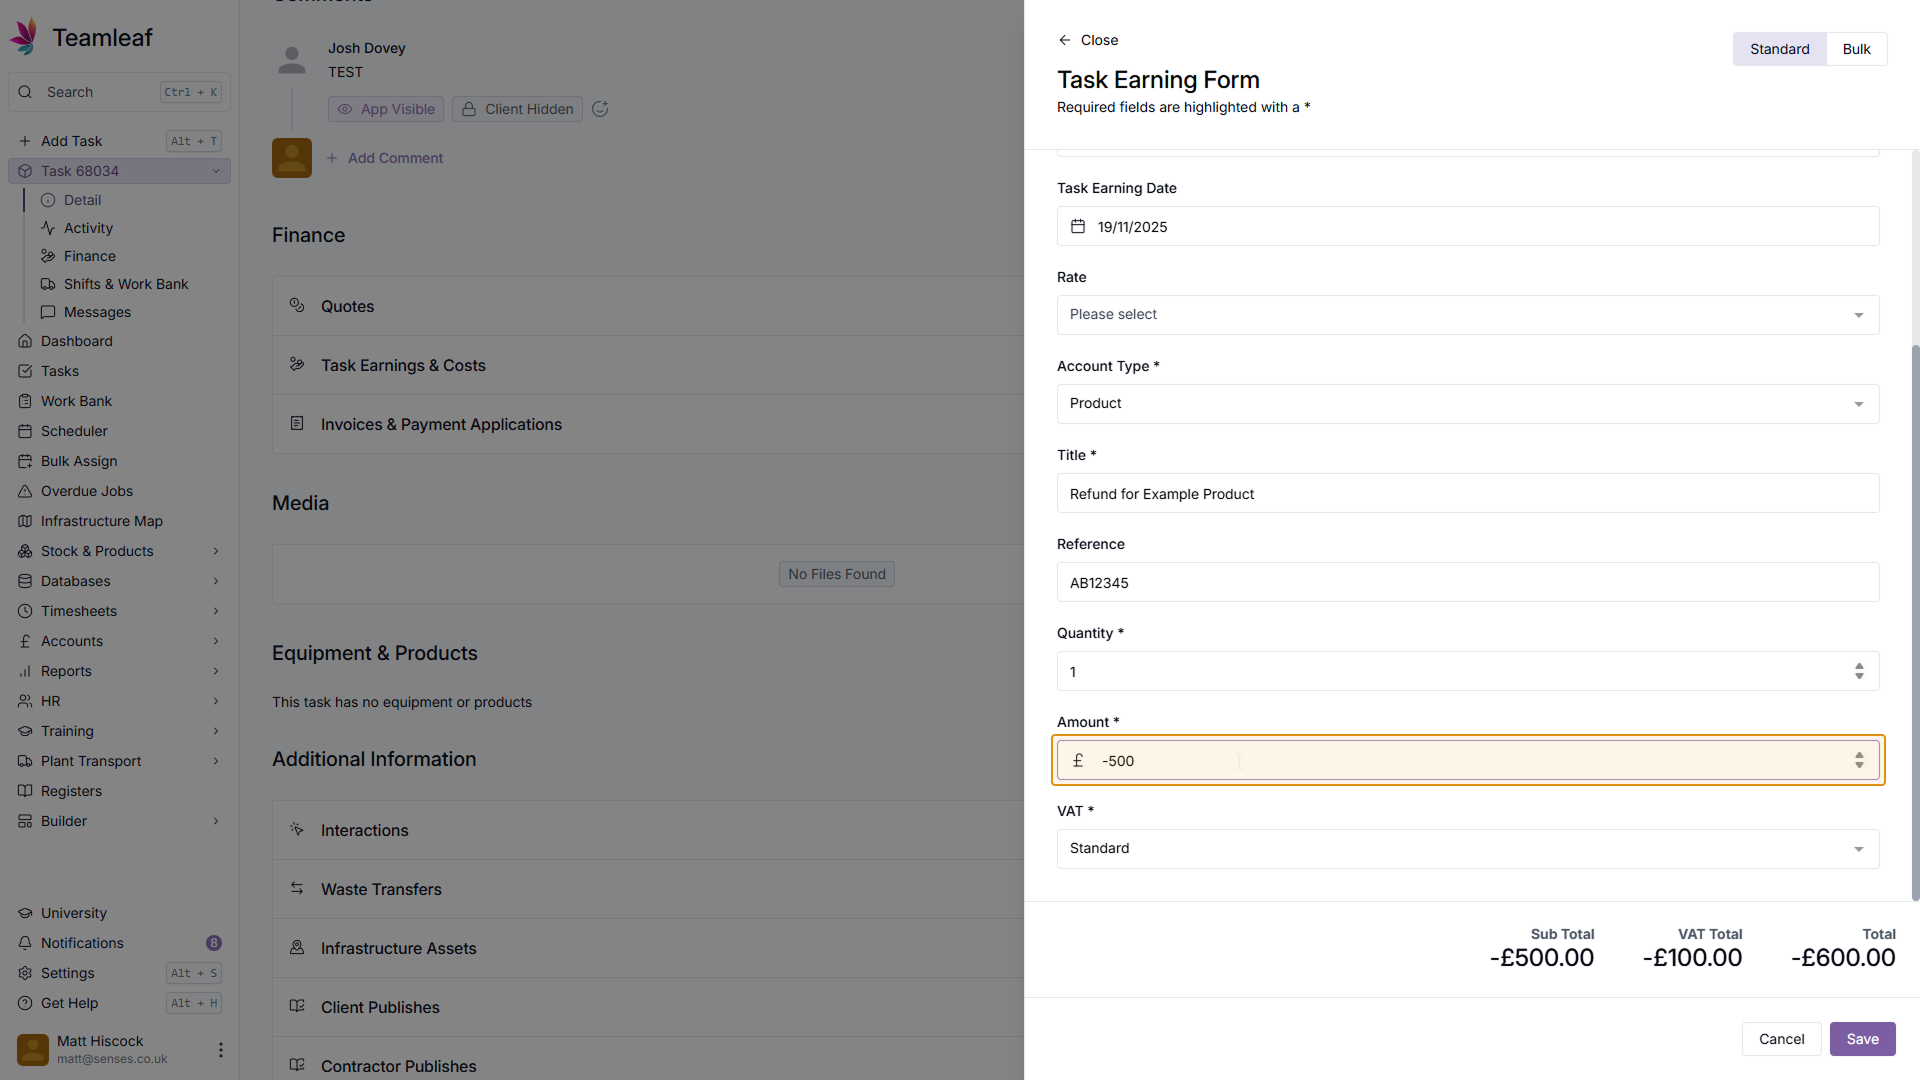Click the Infrastructure Map icon
Viewport: 1920px width, 1080px height.
tap(25, 521)
